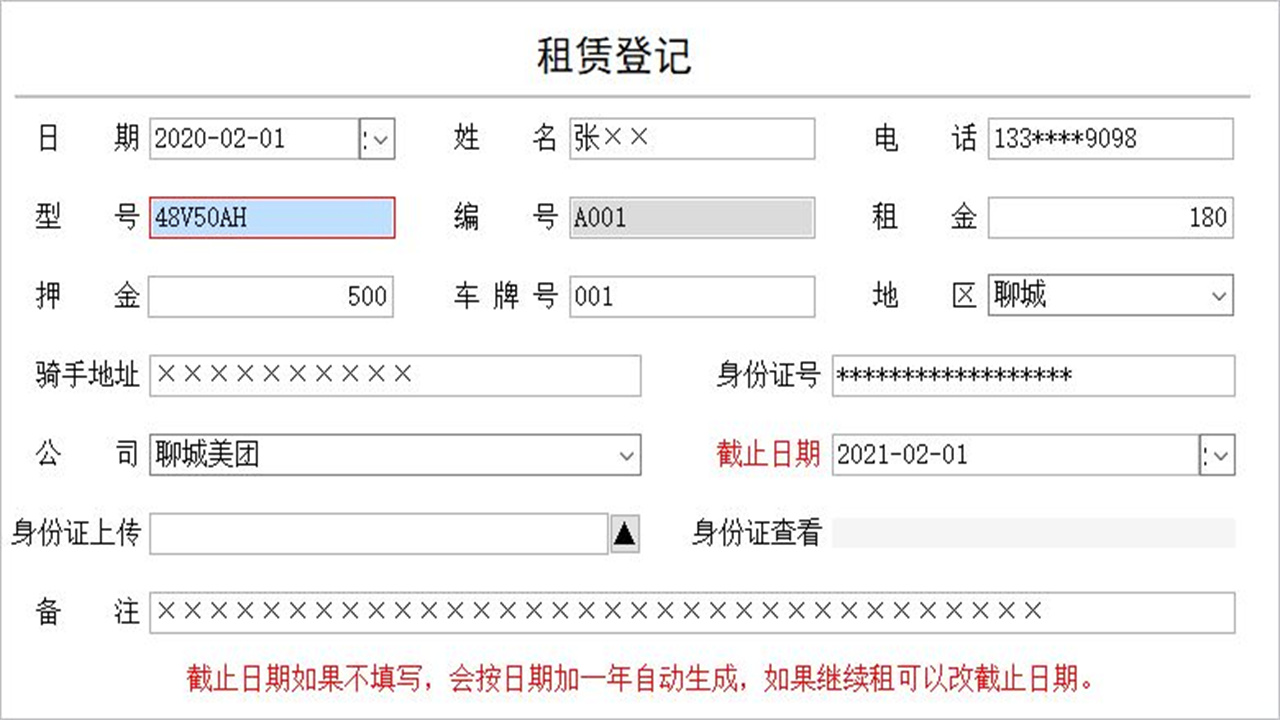Click the 押金 deposit field showing 500
The height and width of the screenshot is (720, 1280).
click(x=270, y=296)
